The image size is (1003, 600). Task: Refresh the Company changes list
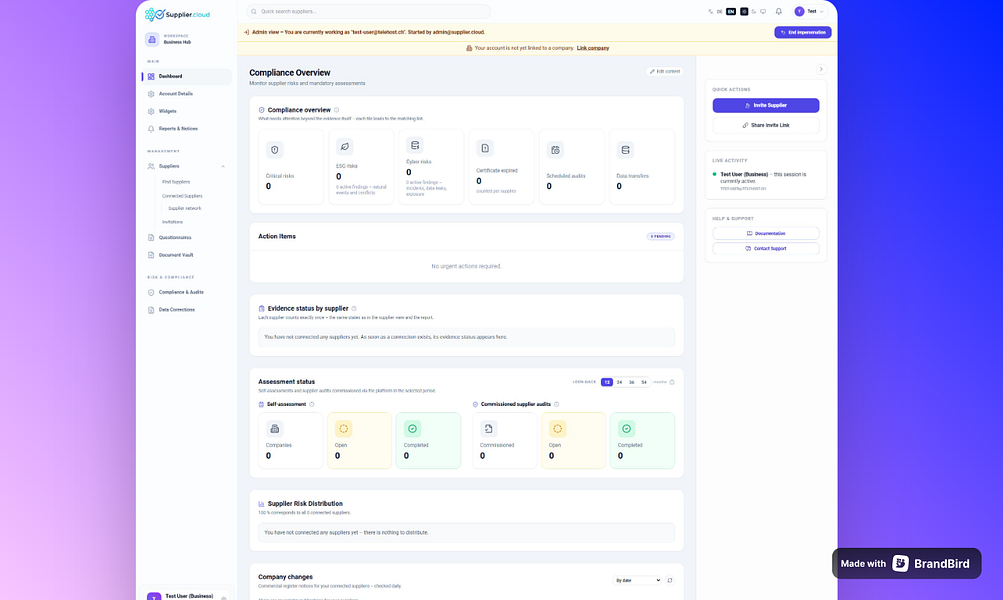(x=670, y=580)
